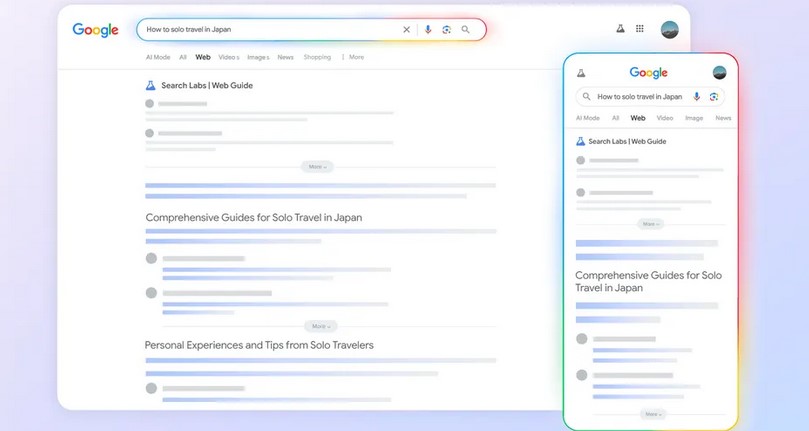The height and width of the screenshot is (431, 809).
Task: Tap AI Mode tab on mobile
Action: point(588,118)
